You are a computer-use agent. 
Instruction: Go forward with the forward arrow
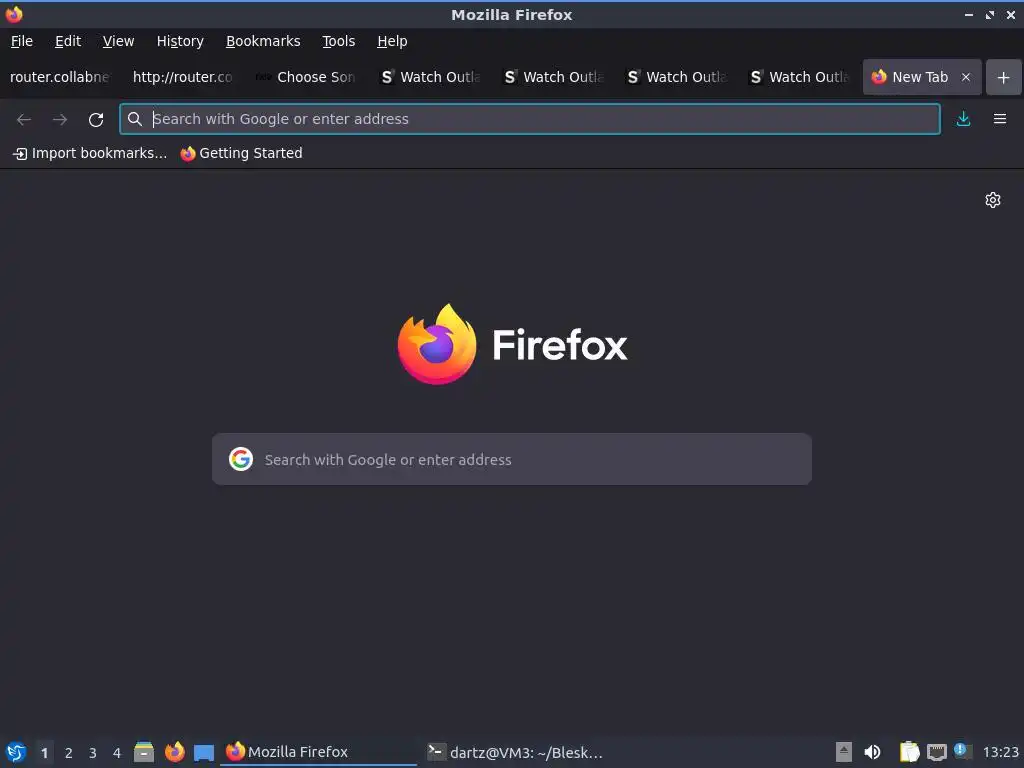[x=59, y=119]
